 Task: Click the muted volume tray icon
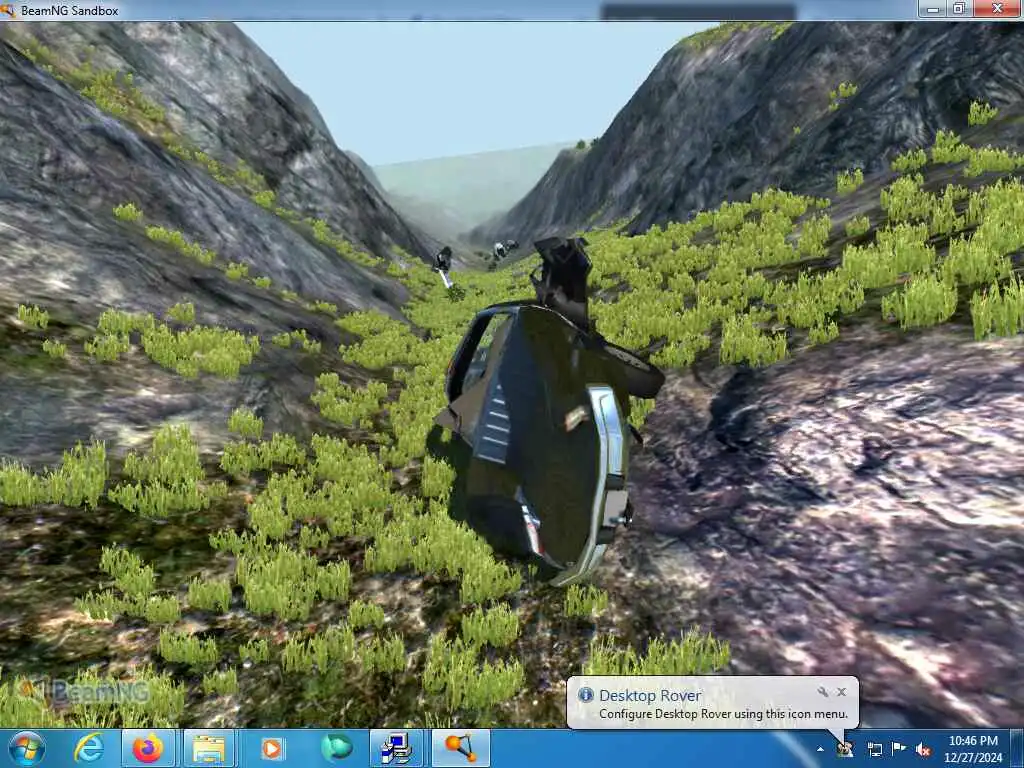pos(923,750)
